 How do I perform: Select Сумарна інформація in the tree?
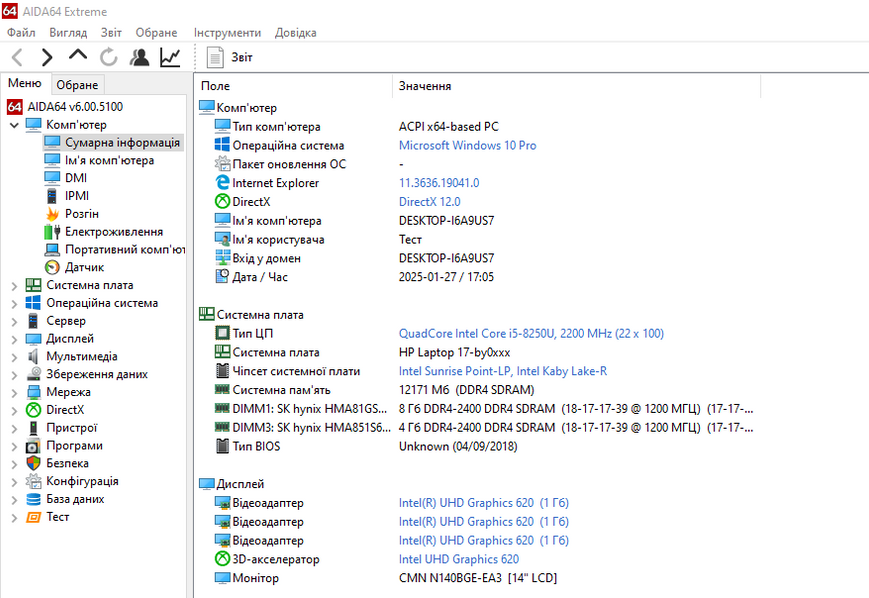(113, 142)
